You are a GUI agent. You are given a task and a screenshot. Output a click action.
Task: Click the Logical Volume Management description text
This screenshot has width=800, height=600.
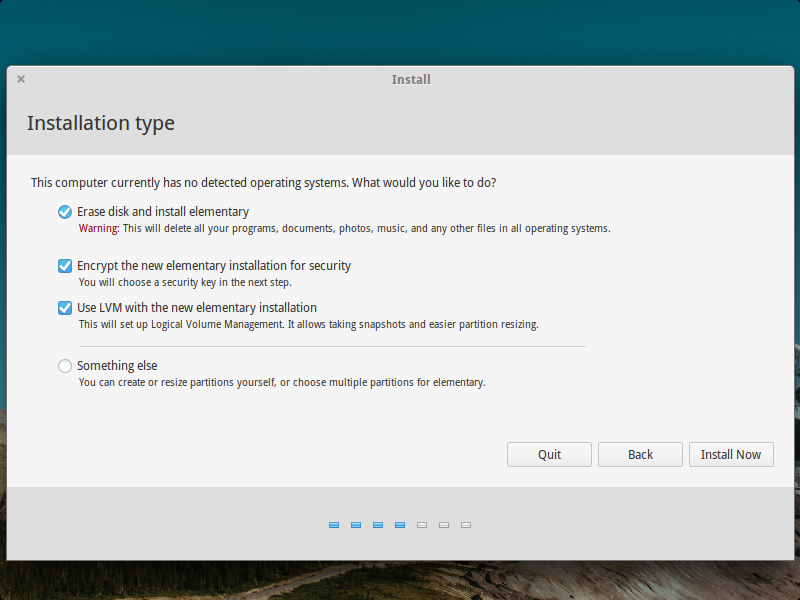tap(309, 324)
